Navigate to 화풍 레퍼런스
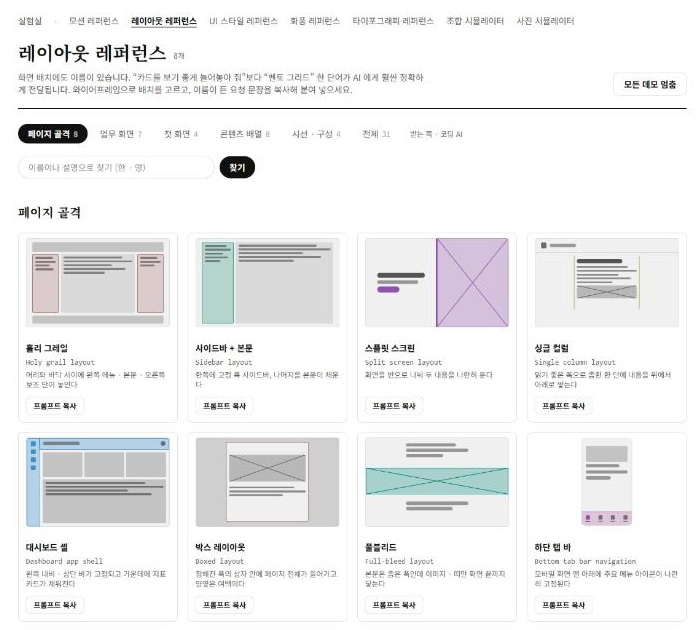Screen dimensions: 700x630 point(315,21)
